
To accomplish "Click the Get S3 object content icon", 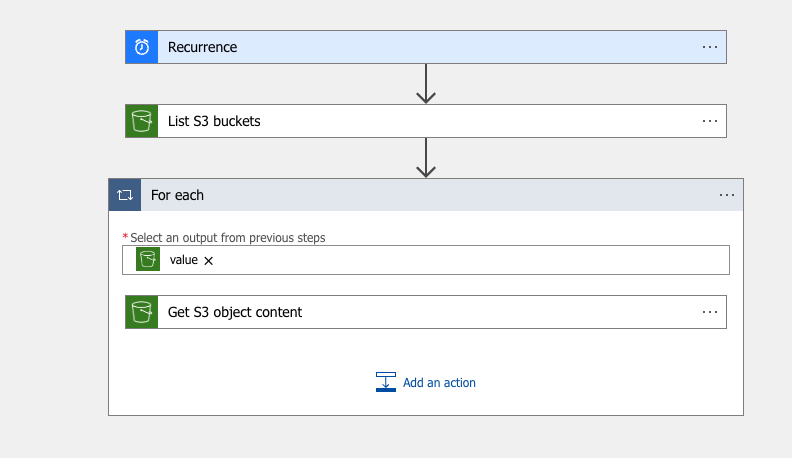I will (142, 312).
